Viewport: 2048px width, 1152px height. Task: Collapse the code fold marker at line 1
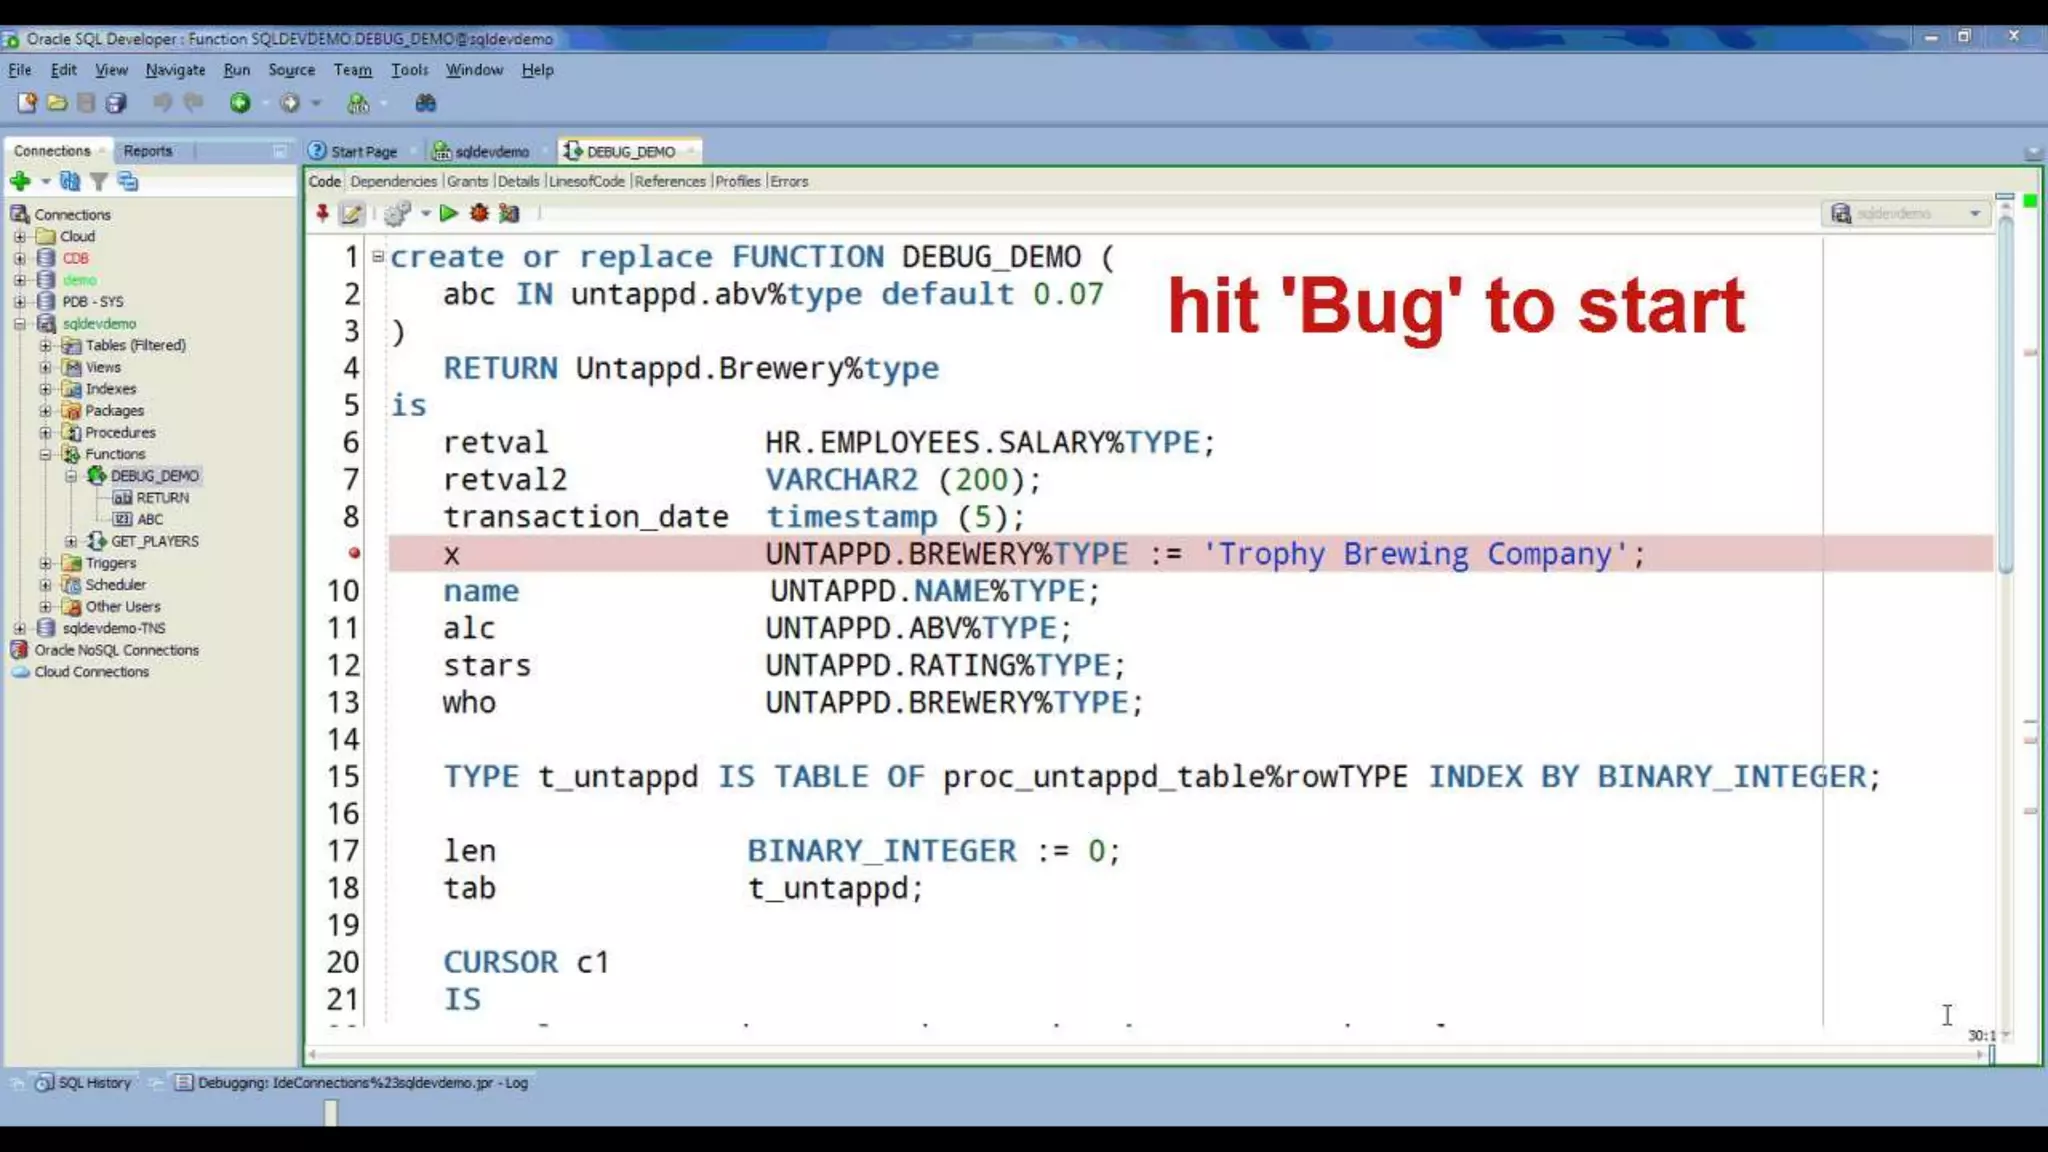[378, 257]
